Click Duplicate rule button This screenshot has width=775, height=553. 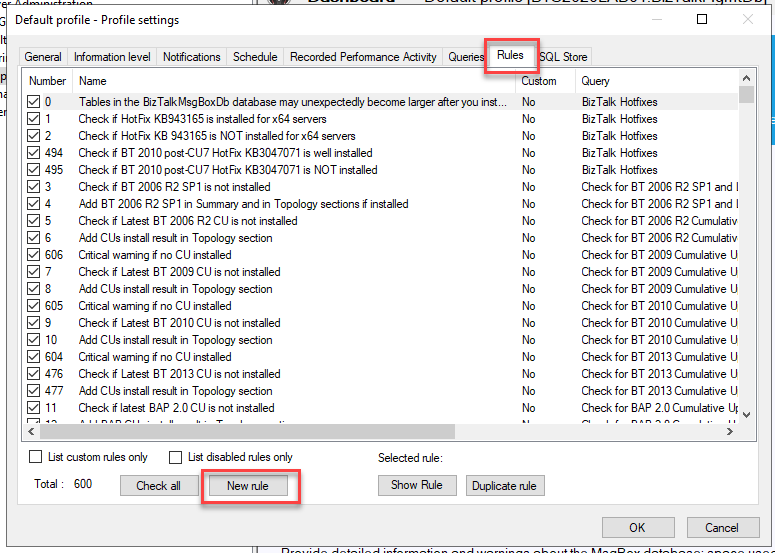point(504,486)
